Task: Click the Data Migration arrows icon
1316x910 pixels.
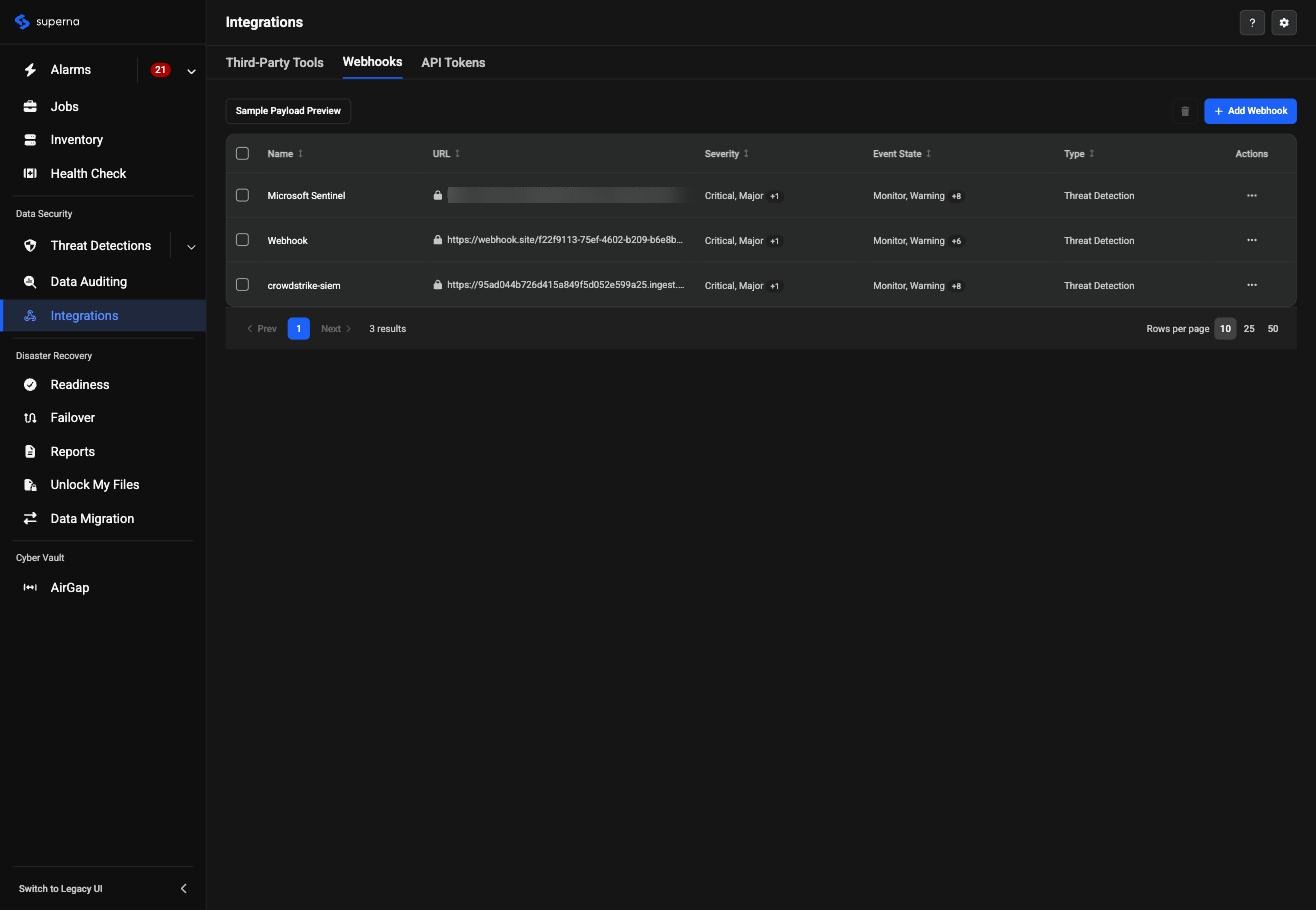Action: tap(30, 518)
